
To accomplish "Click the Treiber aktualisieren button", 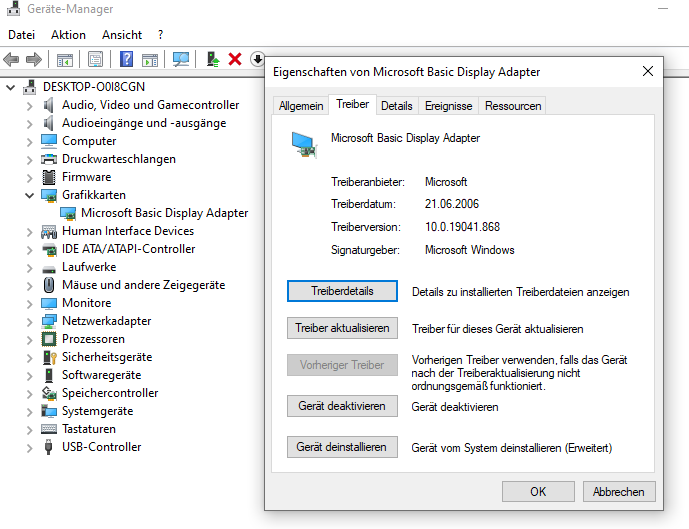I will (342, 328).
